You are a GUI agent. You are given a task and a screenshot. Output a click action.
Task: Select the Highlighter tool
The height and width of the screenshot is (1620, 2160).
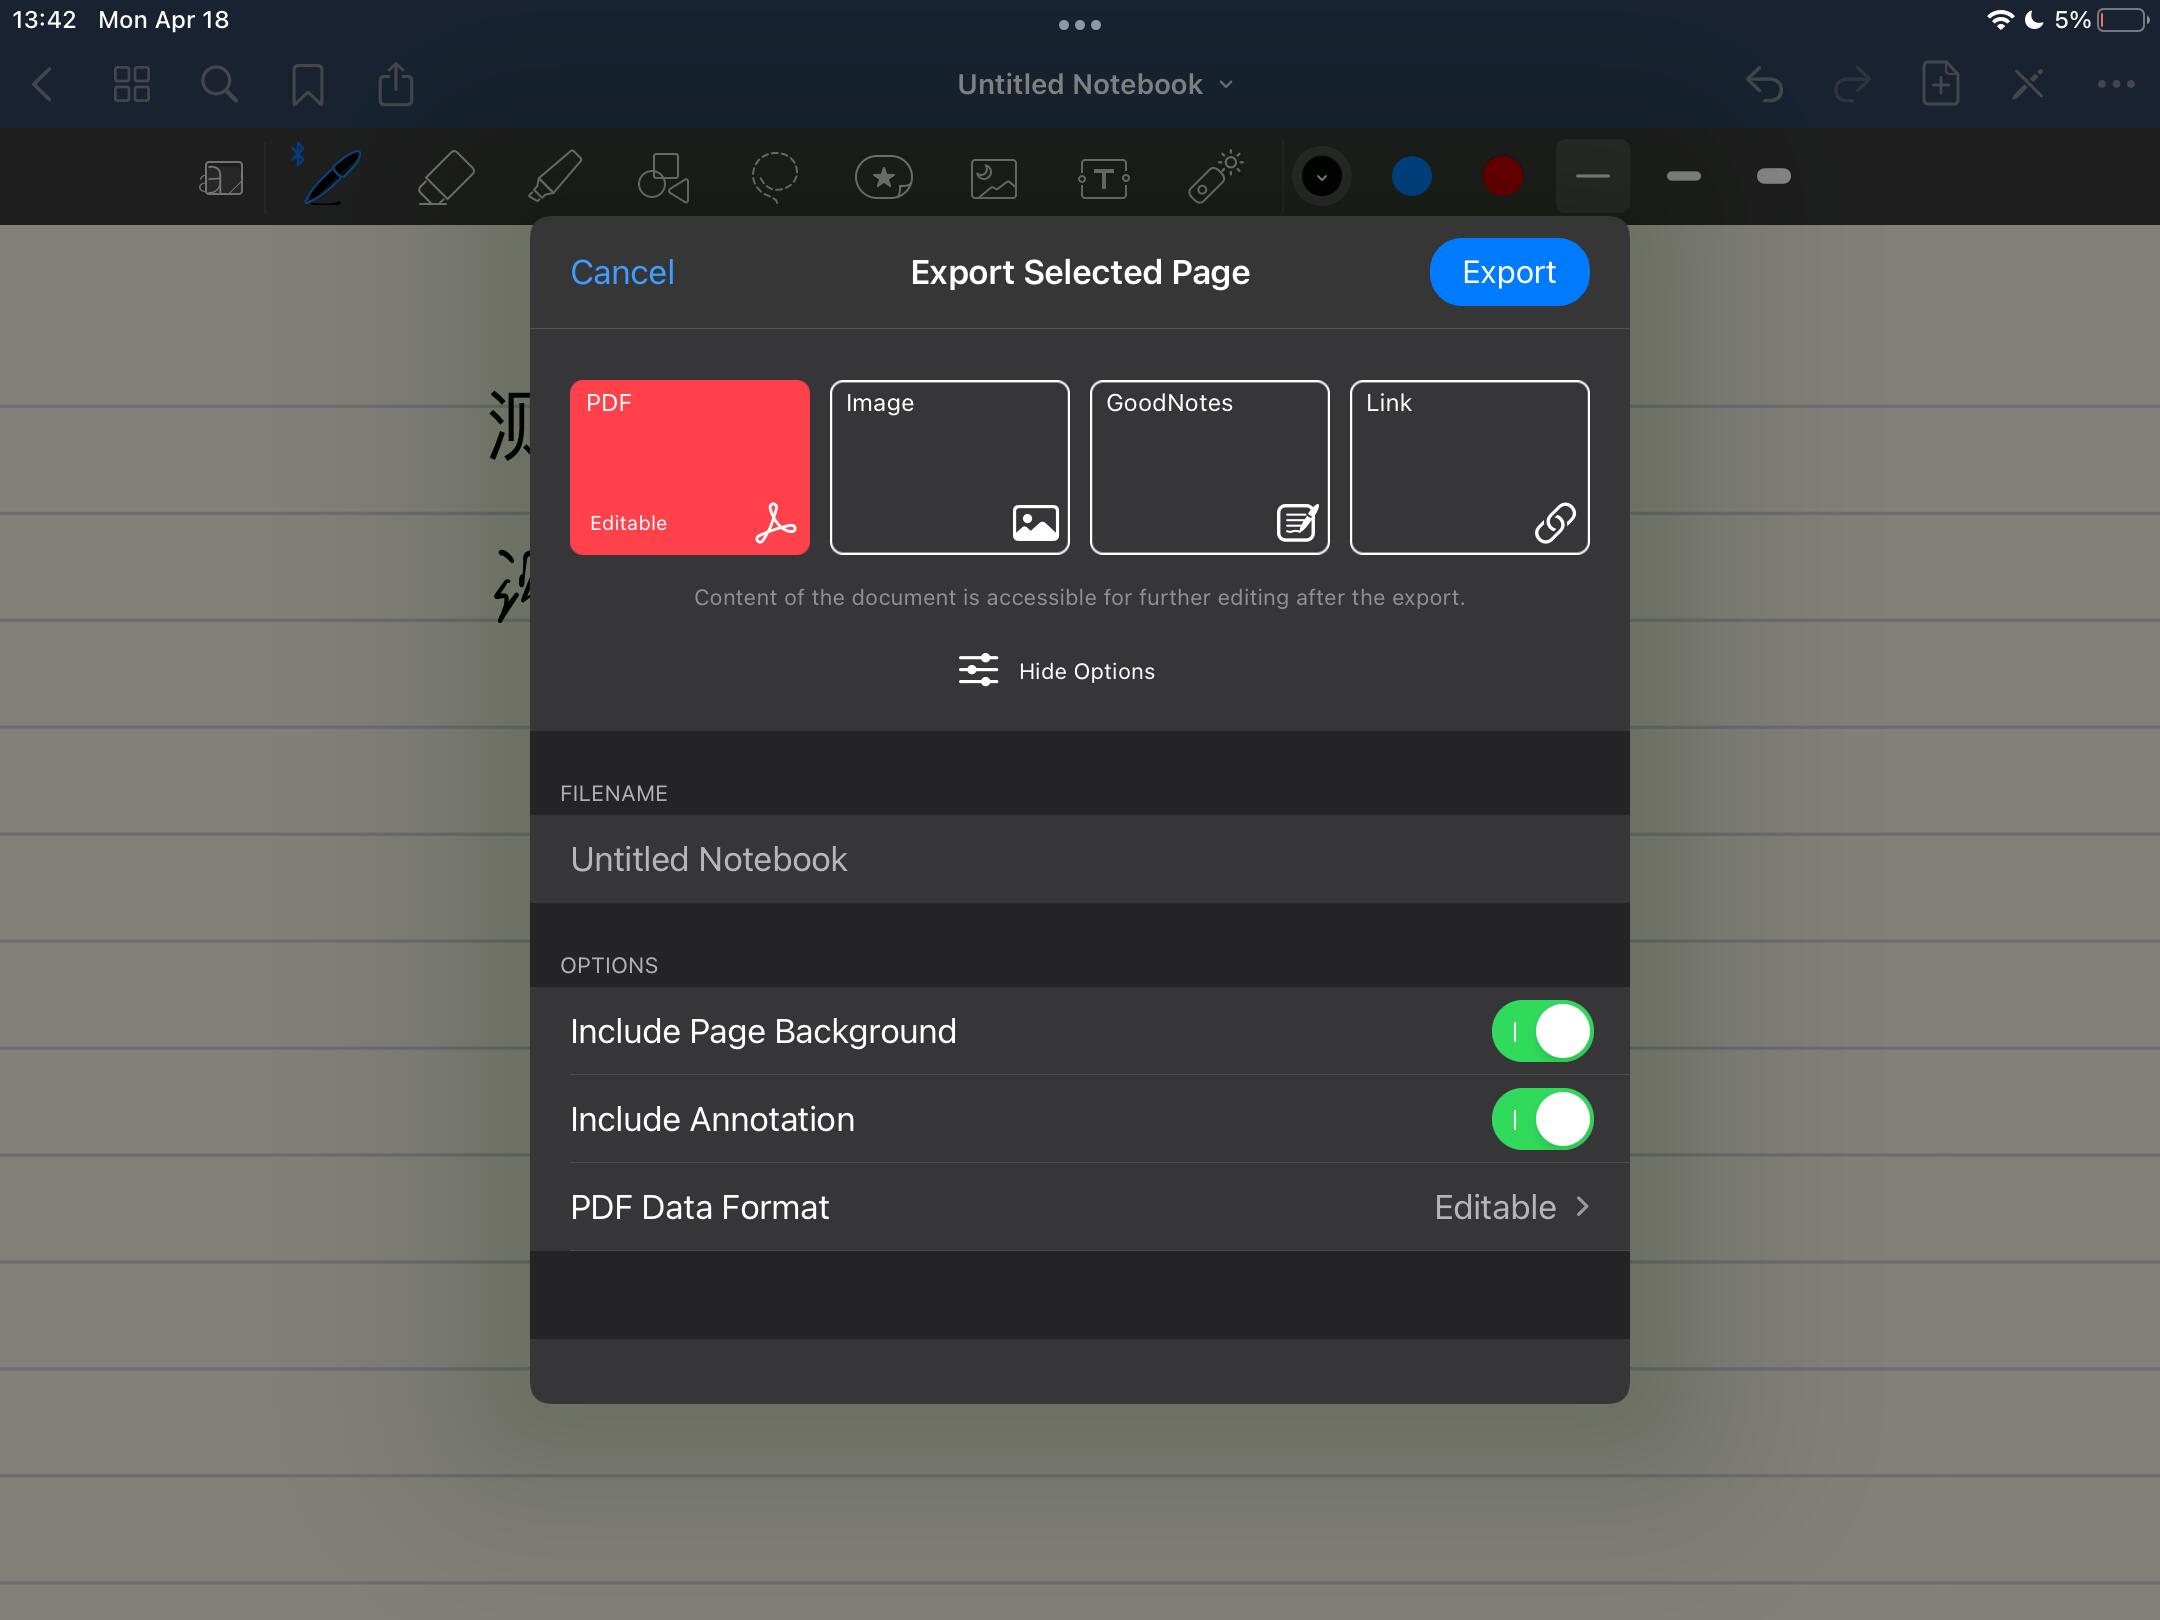(x=554, y=177)
